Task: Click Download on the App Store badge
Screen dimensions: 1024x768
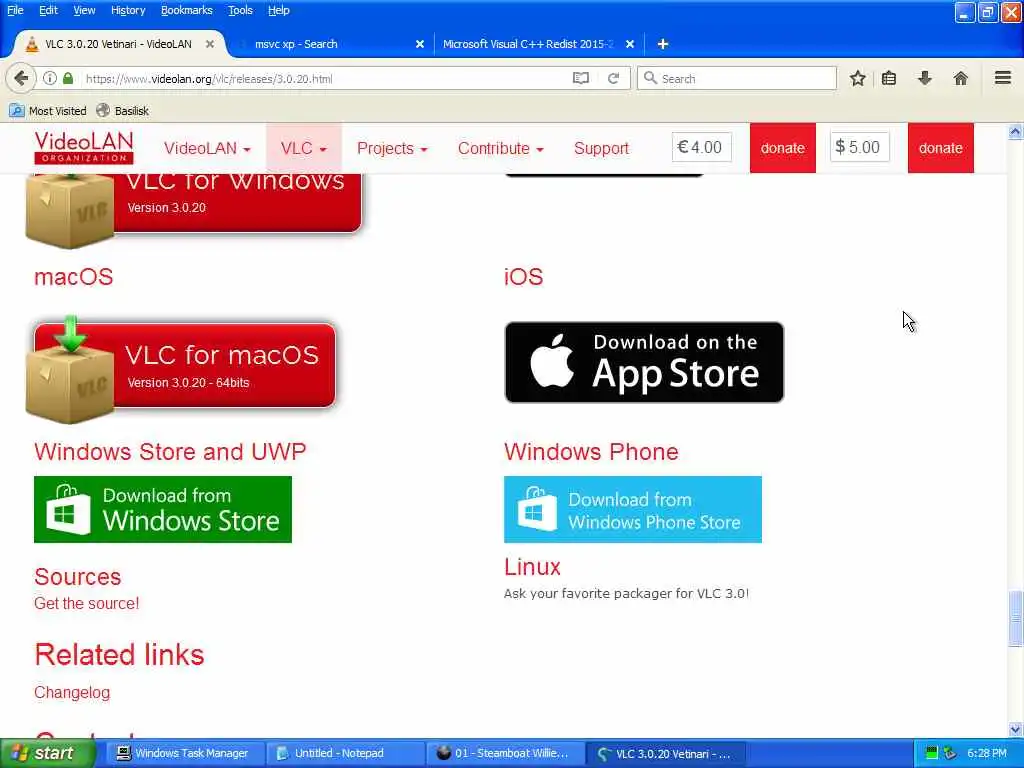Action: pyautogui.click(x=644, y=362)
